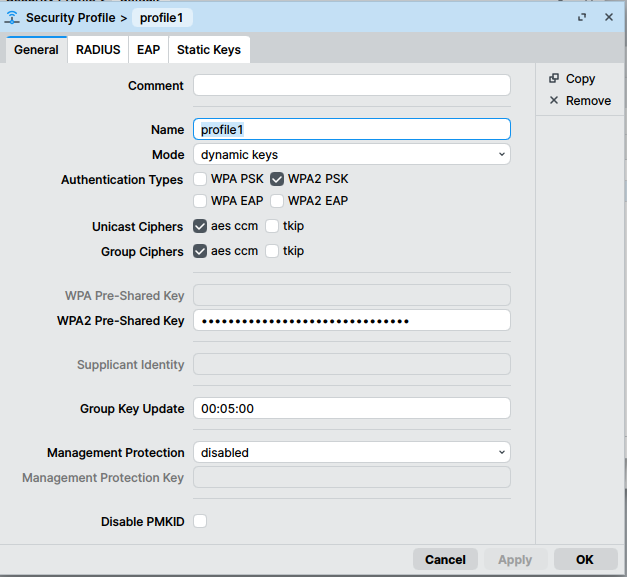Uncheck the WPA2 PSK authentication type
This screenshot has width=627, height=577.
[x=277, y=180]
